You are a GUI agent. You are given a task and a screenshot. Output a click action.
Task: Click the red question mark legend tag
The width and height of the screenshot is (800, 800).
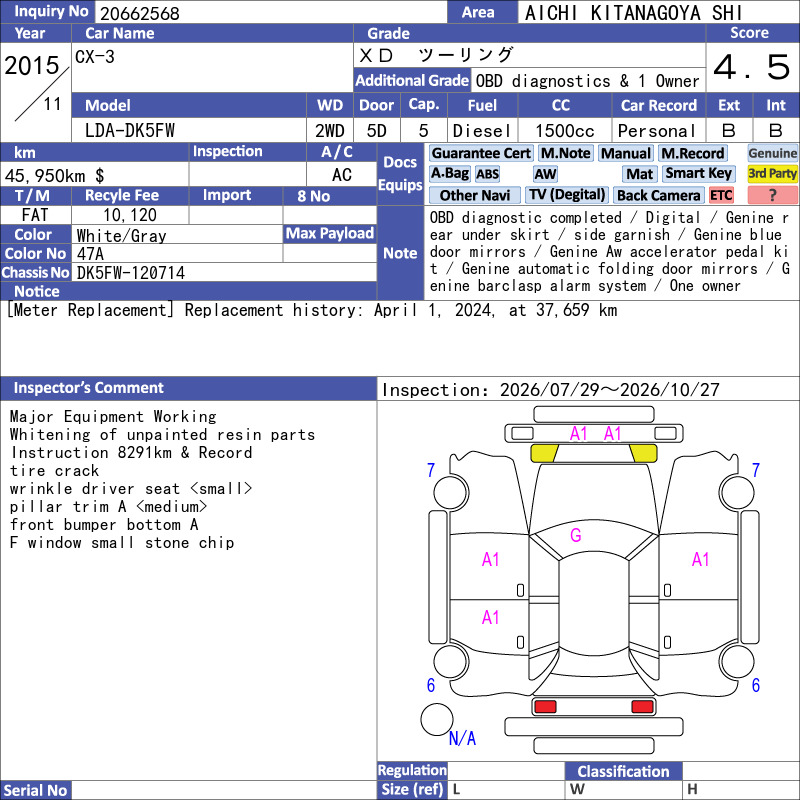point(772,195)
